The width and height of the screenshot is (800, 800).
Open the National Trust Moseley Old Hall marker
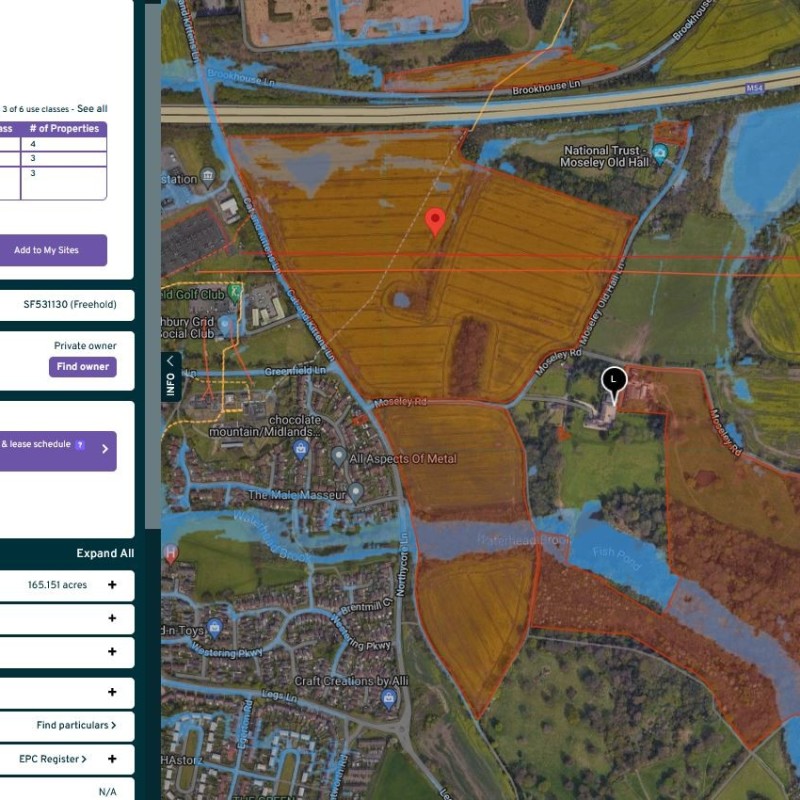pyautogui.click(x=661, y=154)
